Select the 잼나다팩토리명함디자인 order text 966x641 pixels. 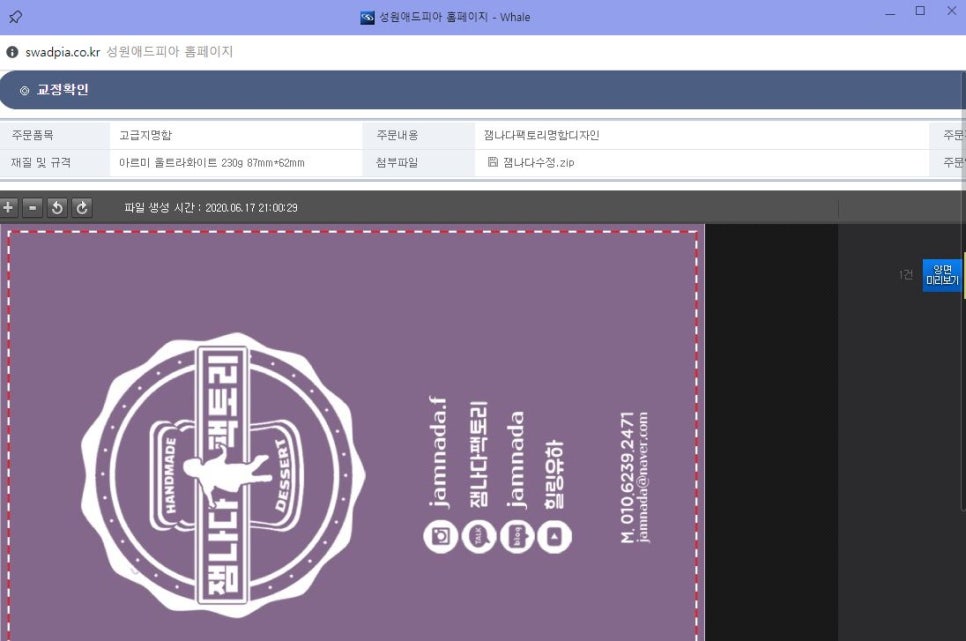(542, 135)
